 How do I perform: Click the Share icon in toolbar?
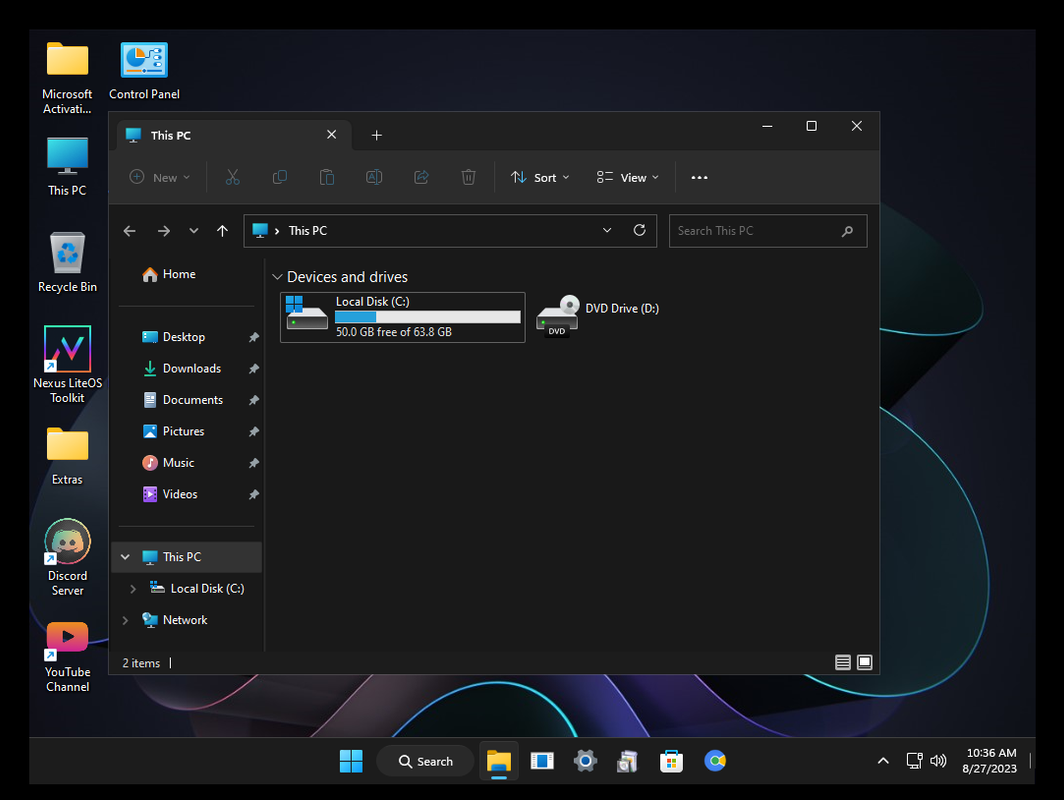(421, 177)
